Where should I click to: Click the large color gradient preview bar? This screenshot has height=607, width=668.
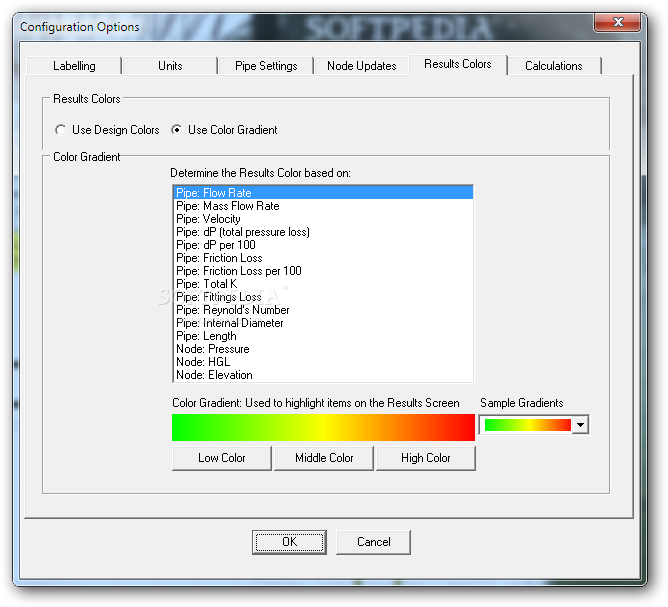click(323, 427)
